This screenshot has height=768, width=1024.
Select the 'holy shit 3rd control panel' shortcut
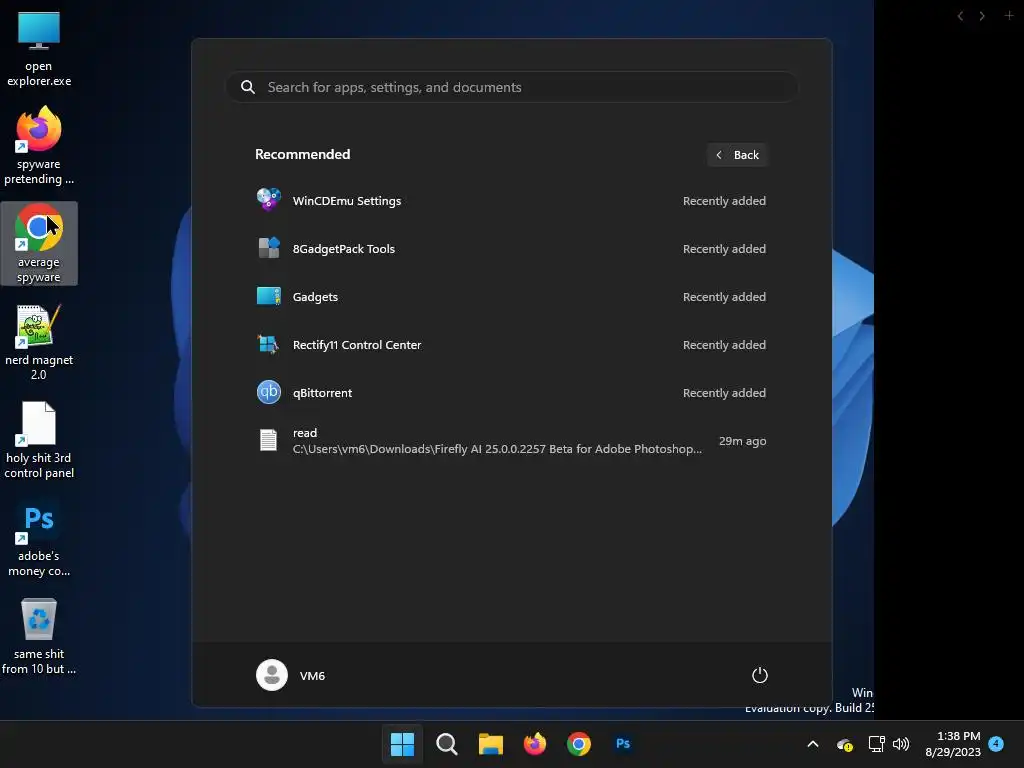point(39,440)
